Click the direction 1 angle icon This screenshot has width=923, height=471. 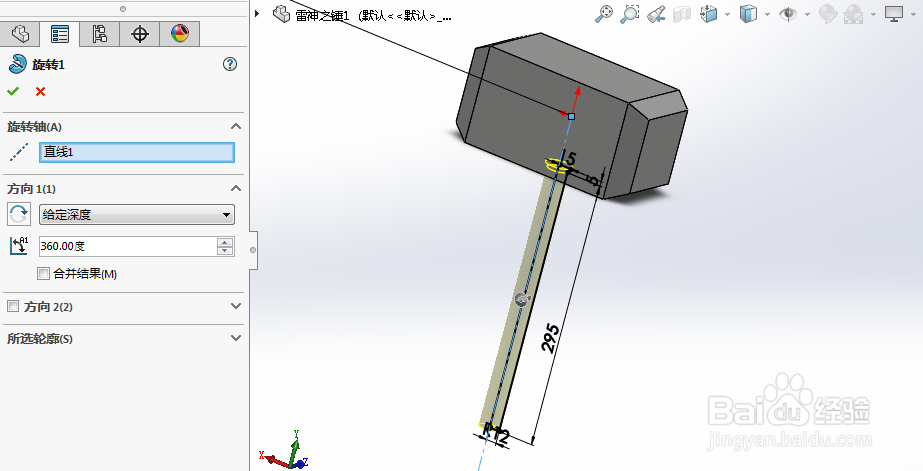pos(19,246)
